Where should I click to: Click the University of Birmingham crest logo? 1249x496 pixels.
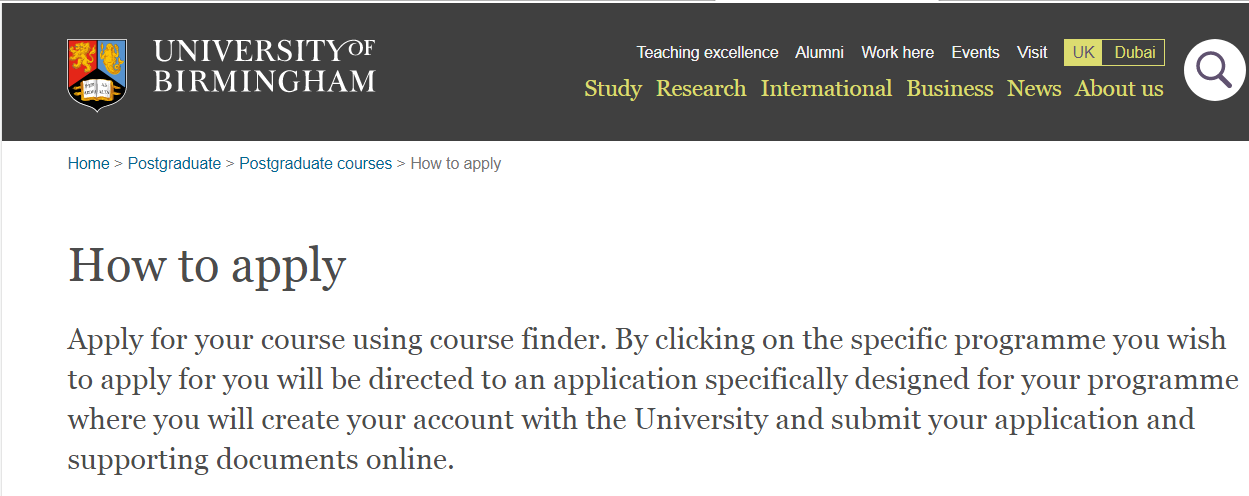point(96,72)
